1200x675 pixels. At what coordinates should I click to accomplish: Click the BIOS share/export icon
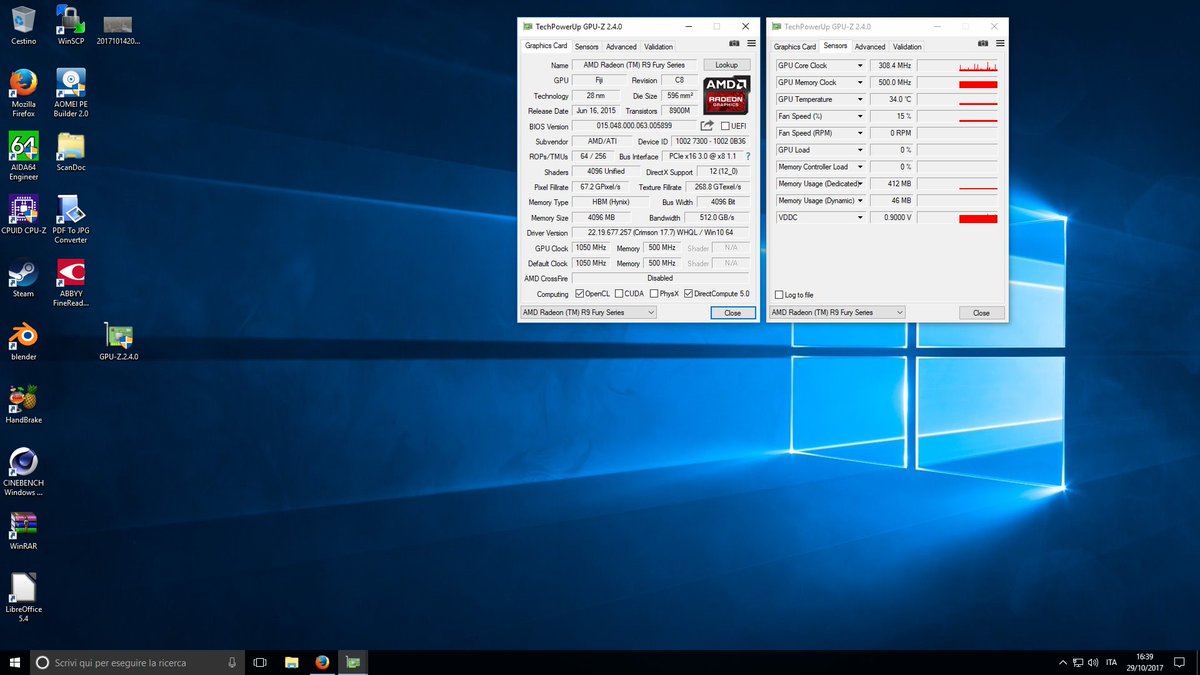(x=707, y=125)
